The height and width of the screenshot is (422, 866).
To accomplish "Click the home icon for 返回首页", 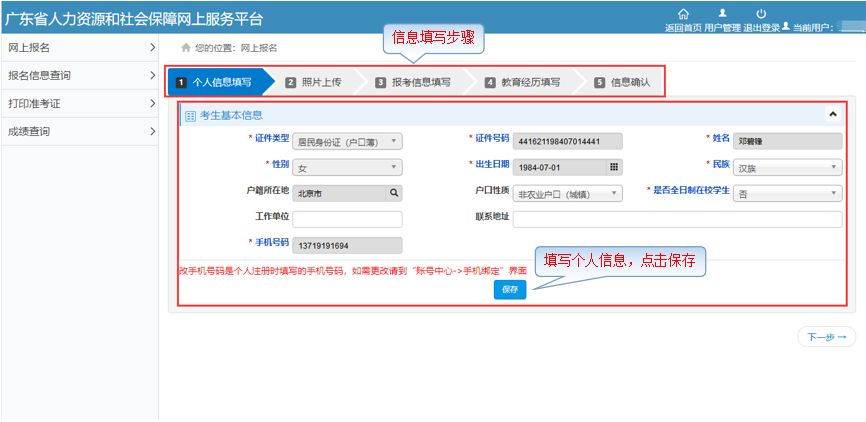I will 683,13.
